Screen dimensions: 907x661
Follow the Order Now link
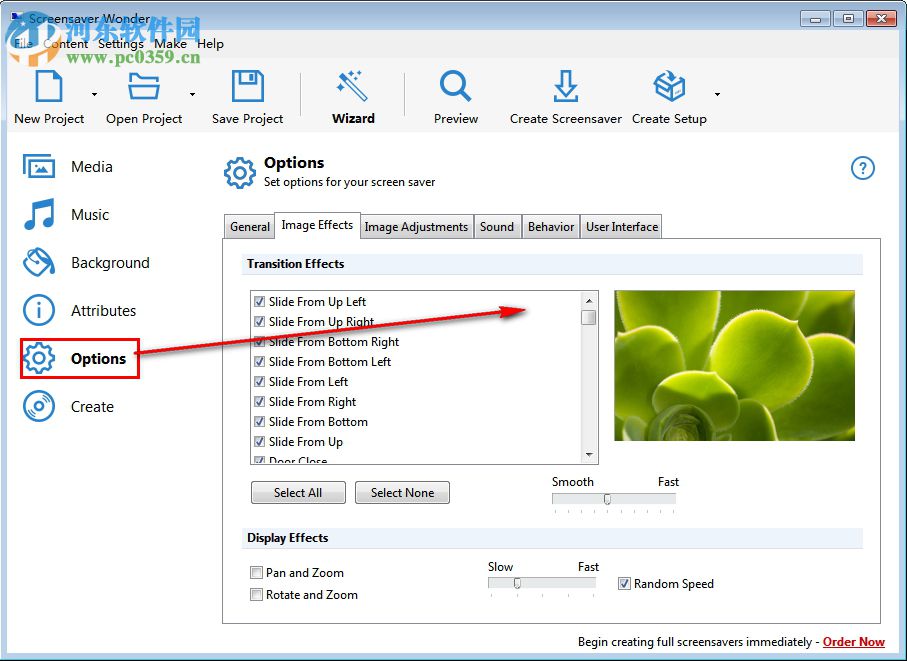point(854,642)
